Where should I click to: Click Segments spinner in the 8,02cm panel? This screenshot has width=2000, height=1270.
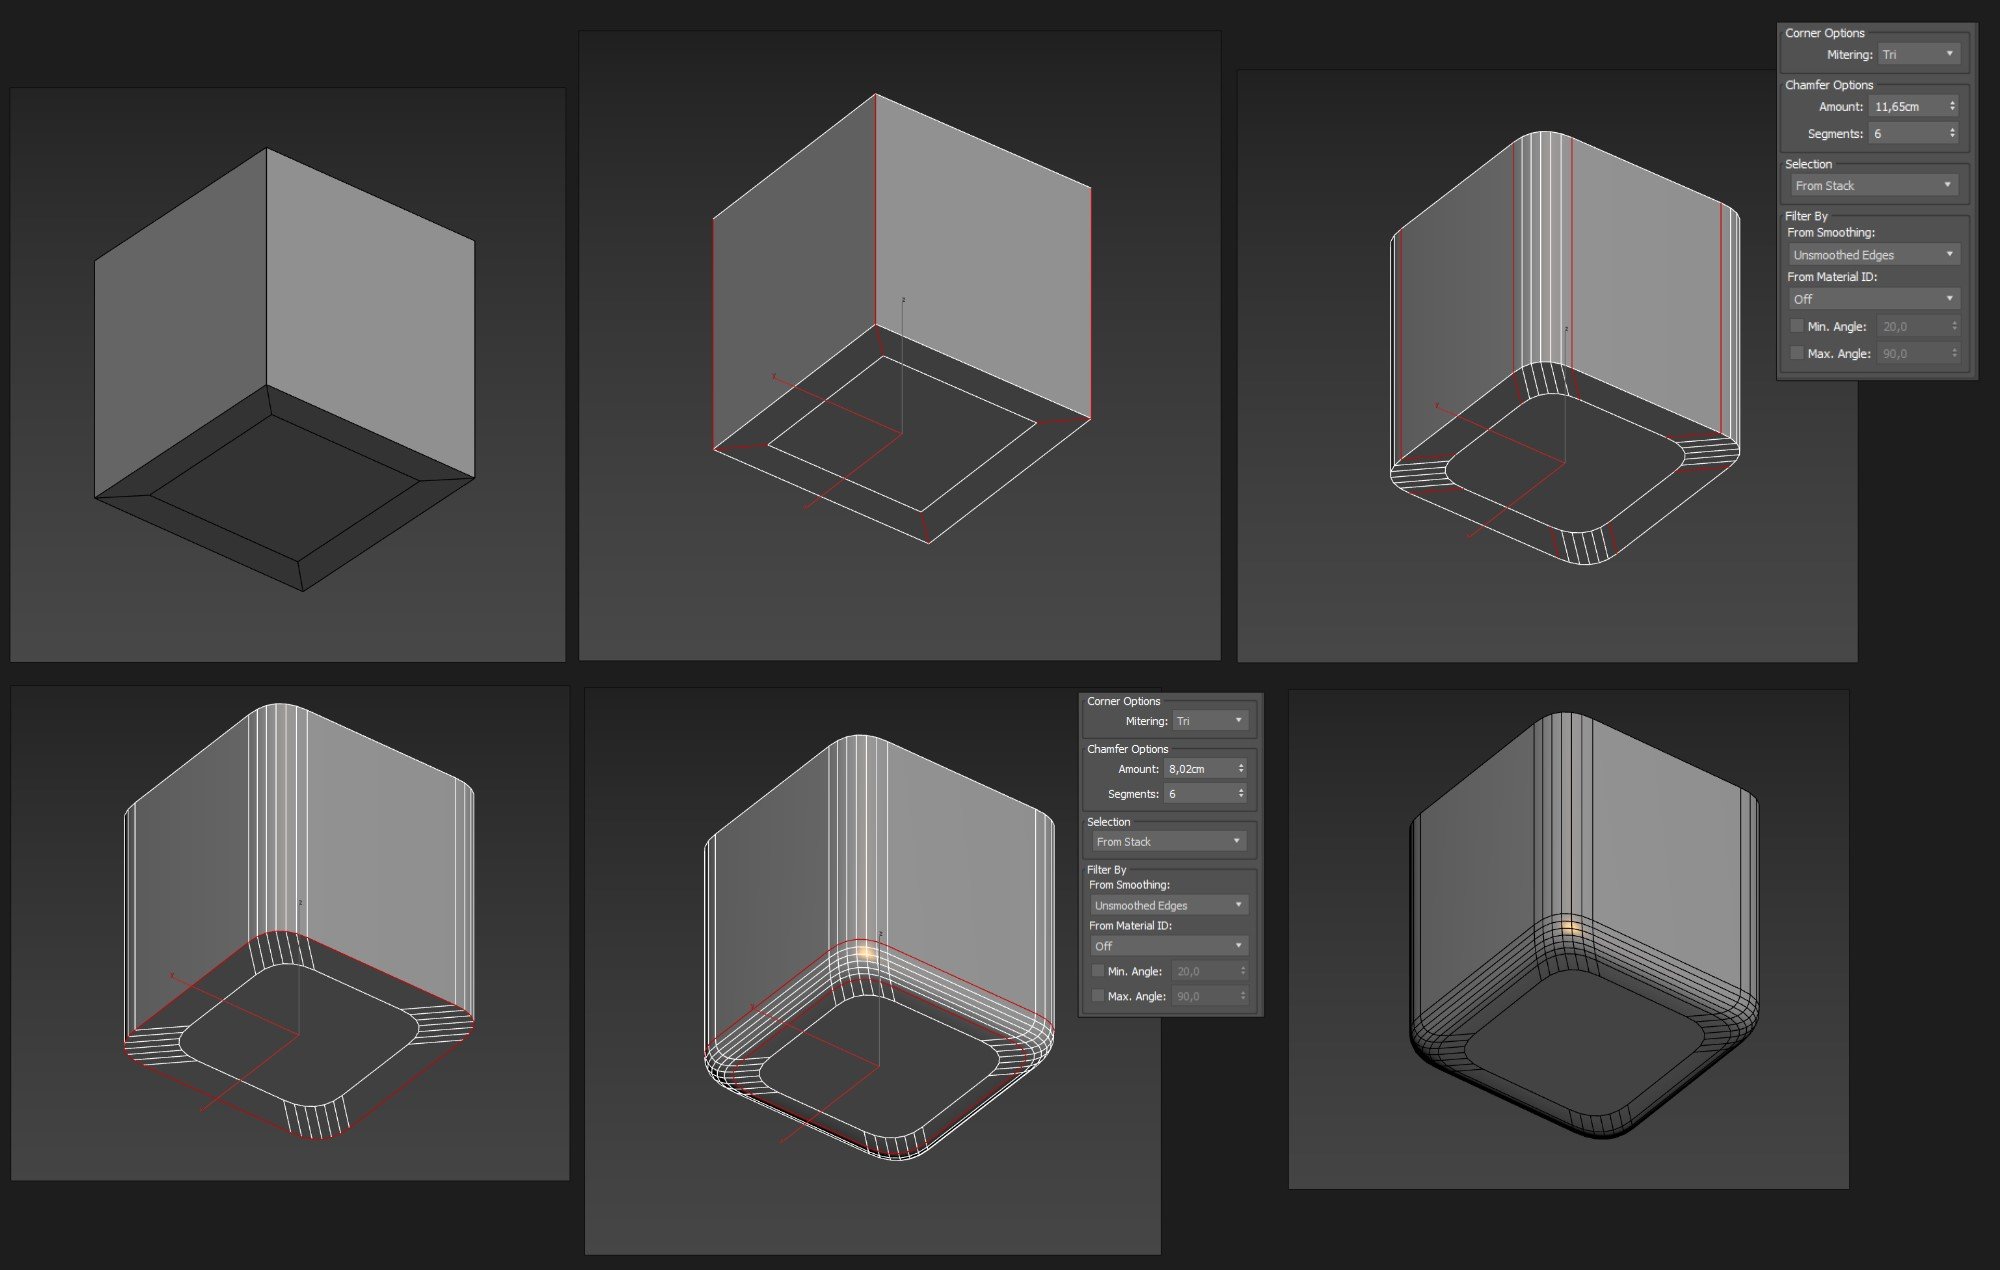tap(1241, 794)
